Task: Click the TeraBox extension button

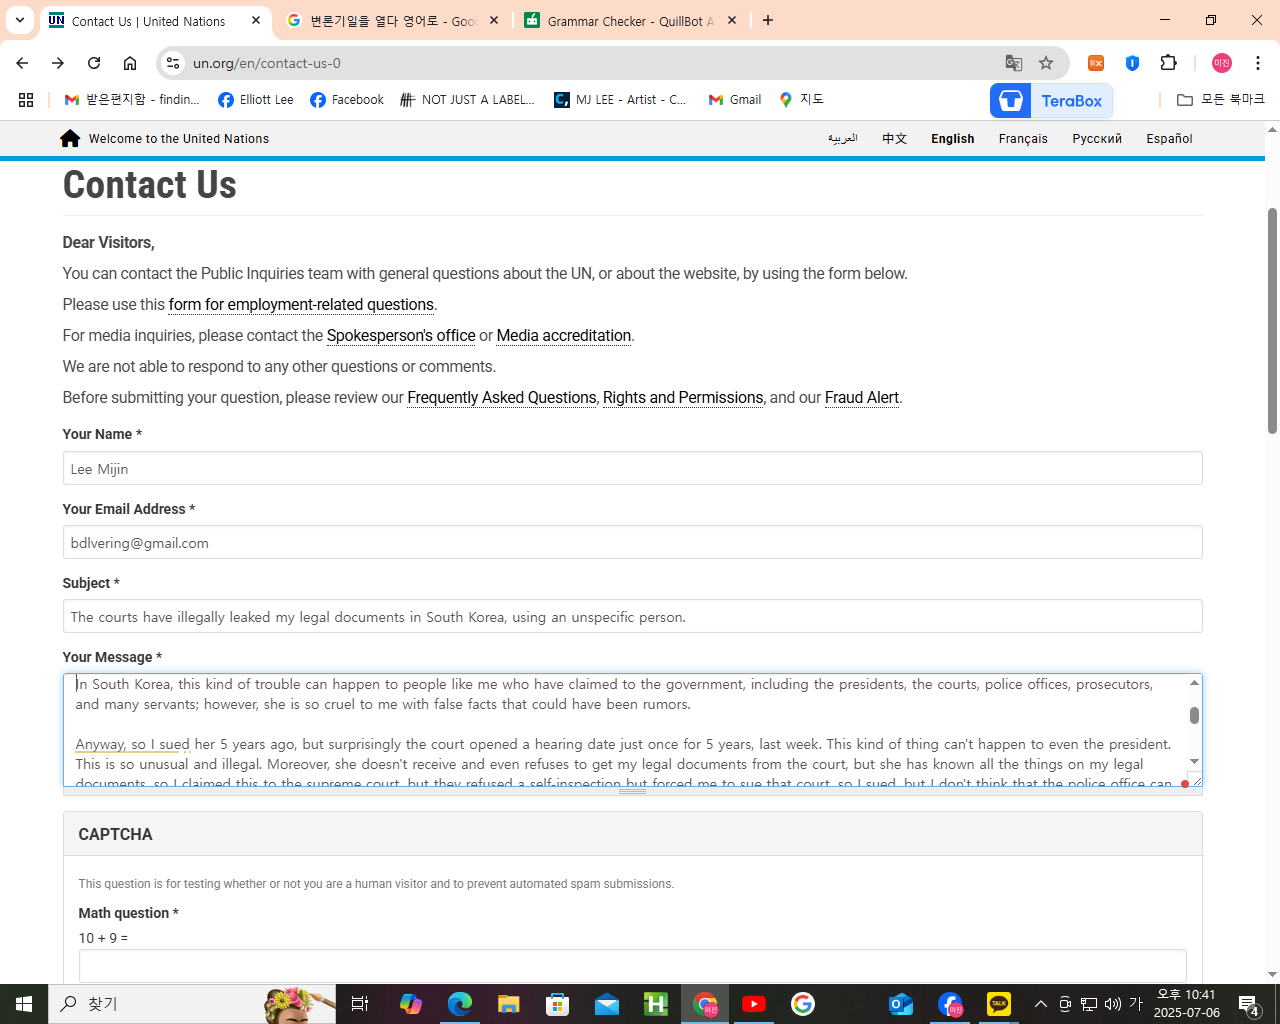Action: [1051, 101]
